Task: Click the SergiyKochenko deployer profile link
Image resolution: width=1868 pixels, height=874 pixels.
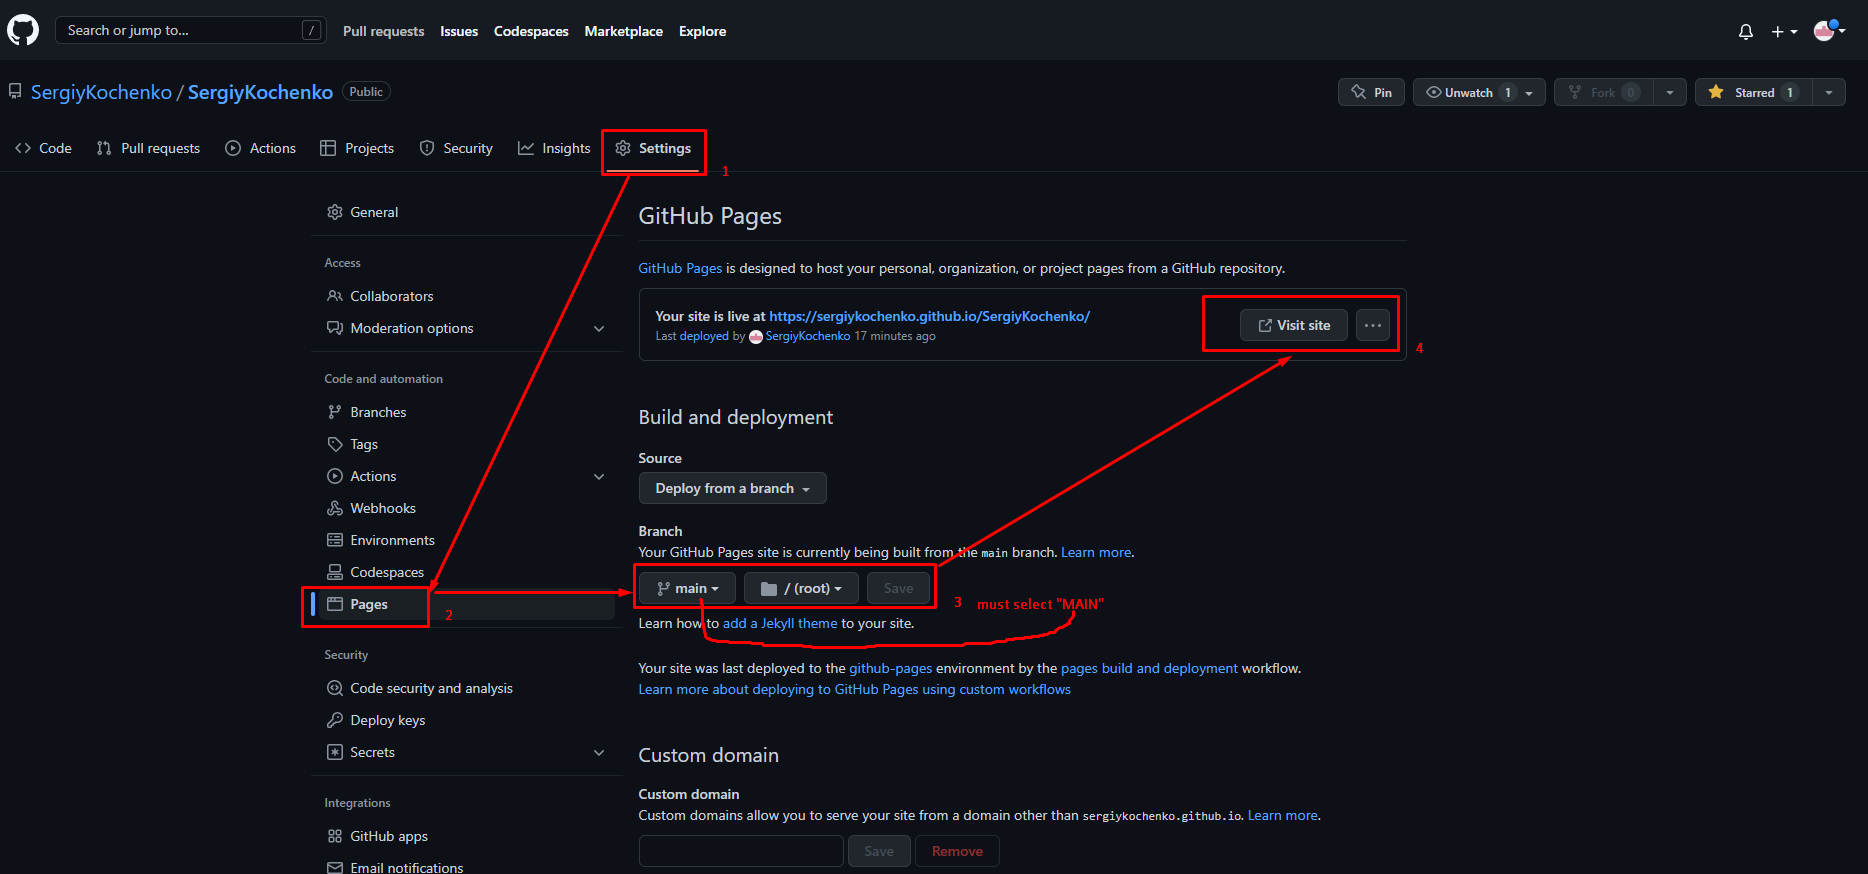Action: pos(808,336)
